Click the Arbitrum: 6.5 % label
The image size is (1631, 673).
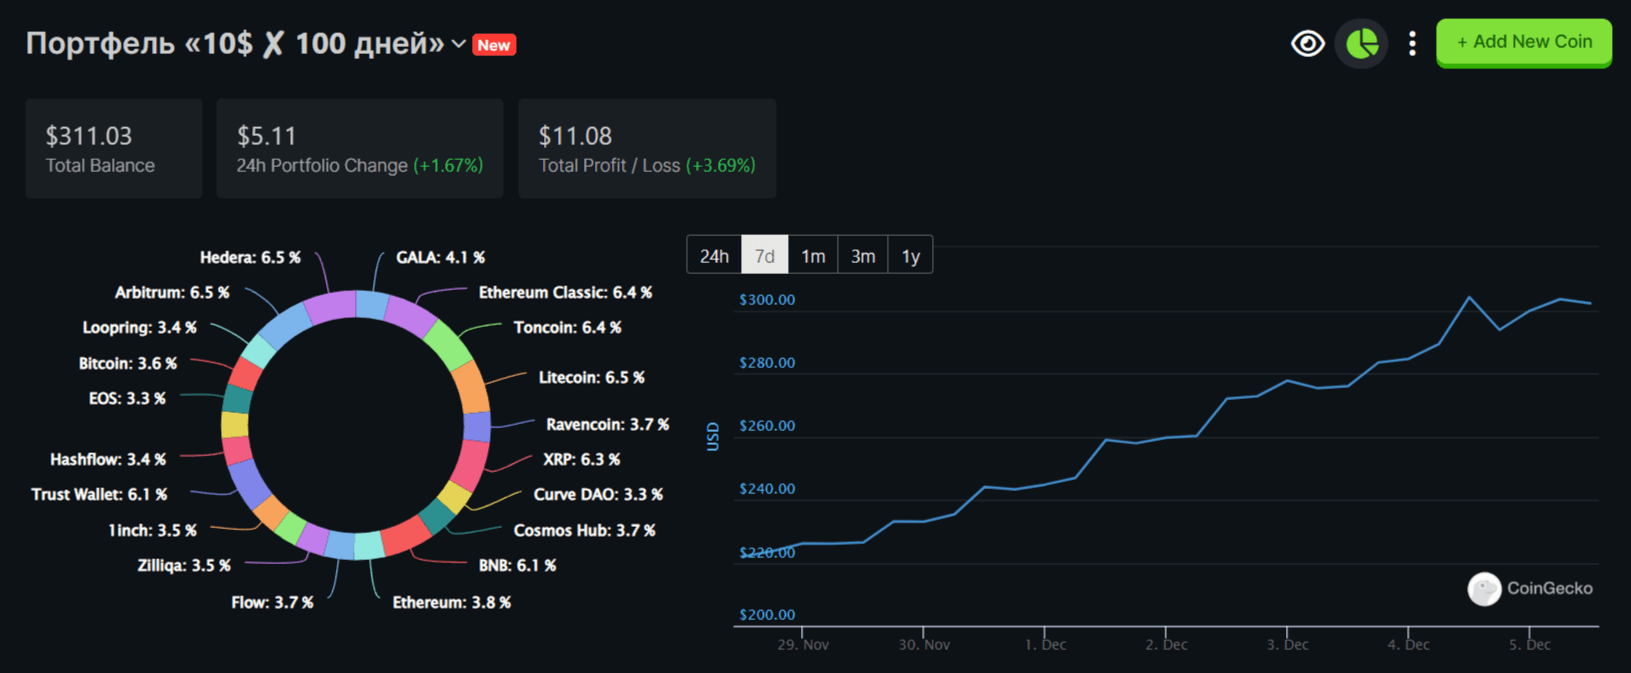[172, 292]
